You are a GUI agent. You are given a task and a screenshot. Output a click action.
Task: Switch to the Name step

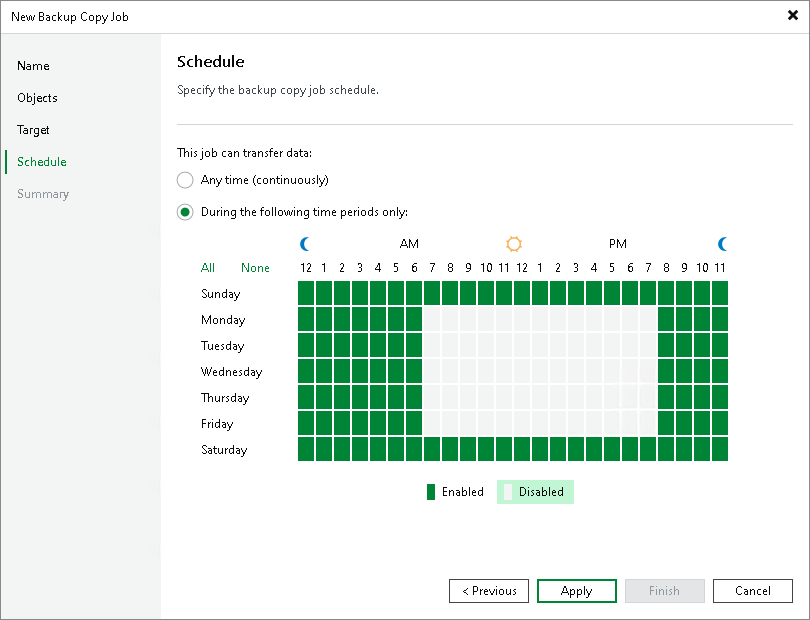pyautogui.click(x=33, y=66)
